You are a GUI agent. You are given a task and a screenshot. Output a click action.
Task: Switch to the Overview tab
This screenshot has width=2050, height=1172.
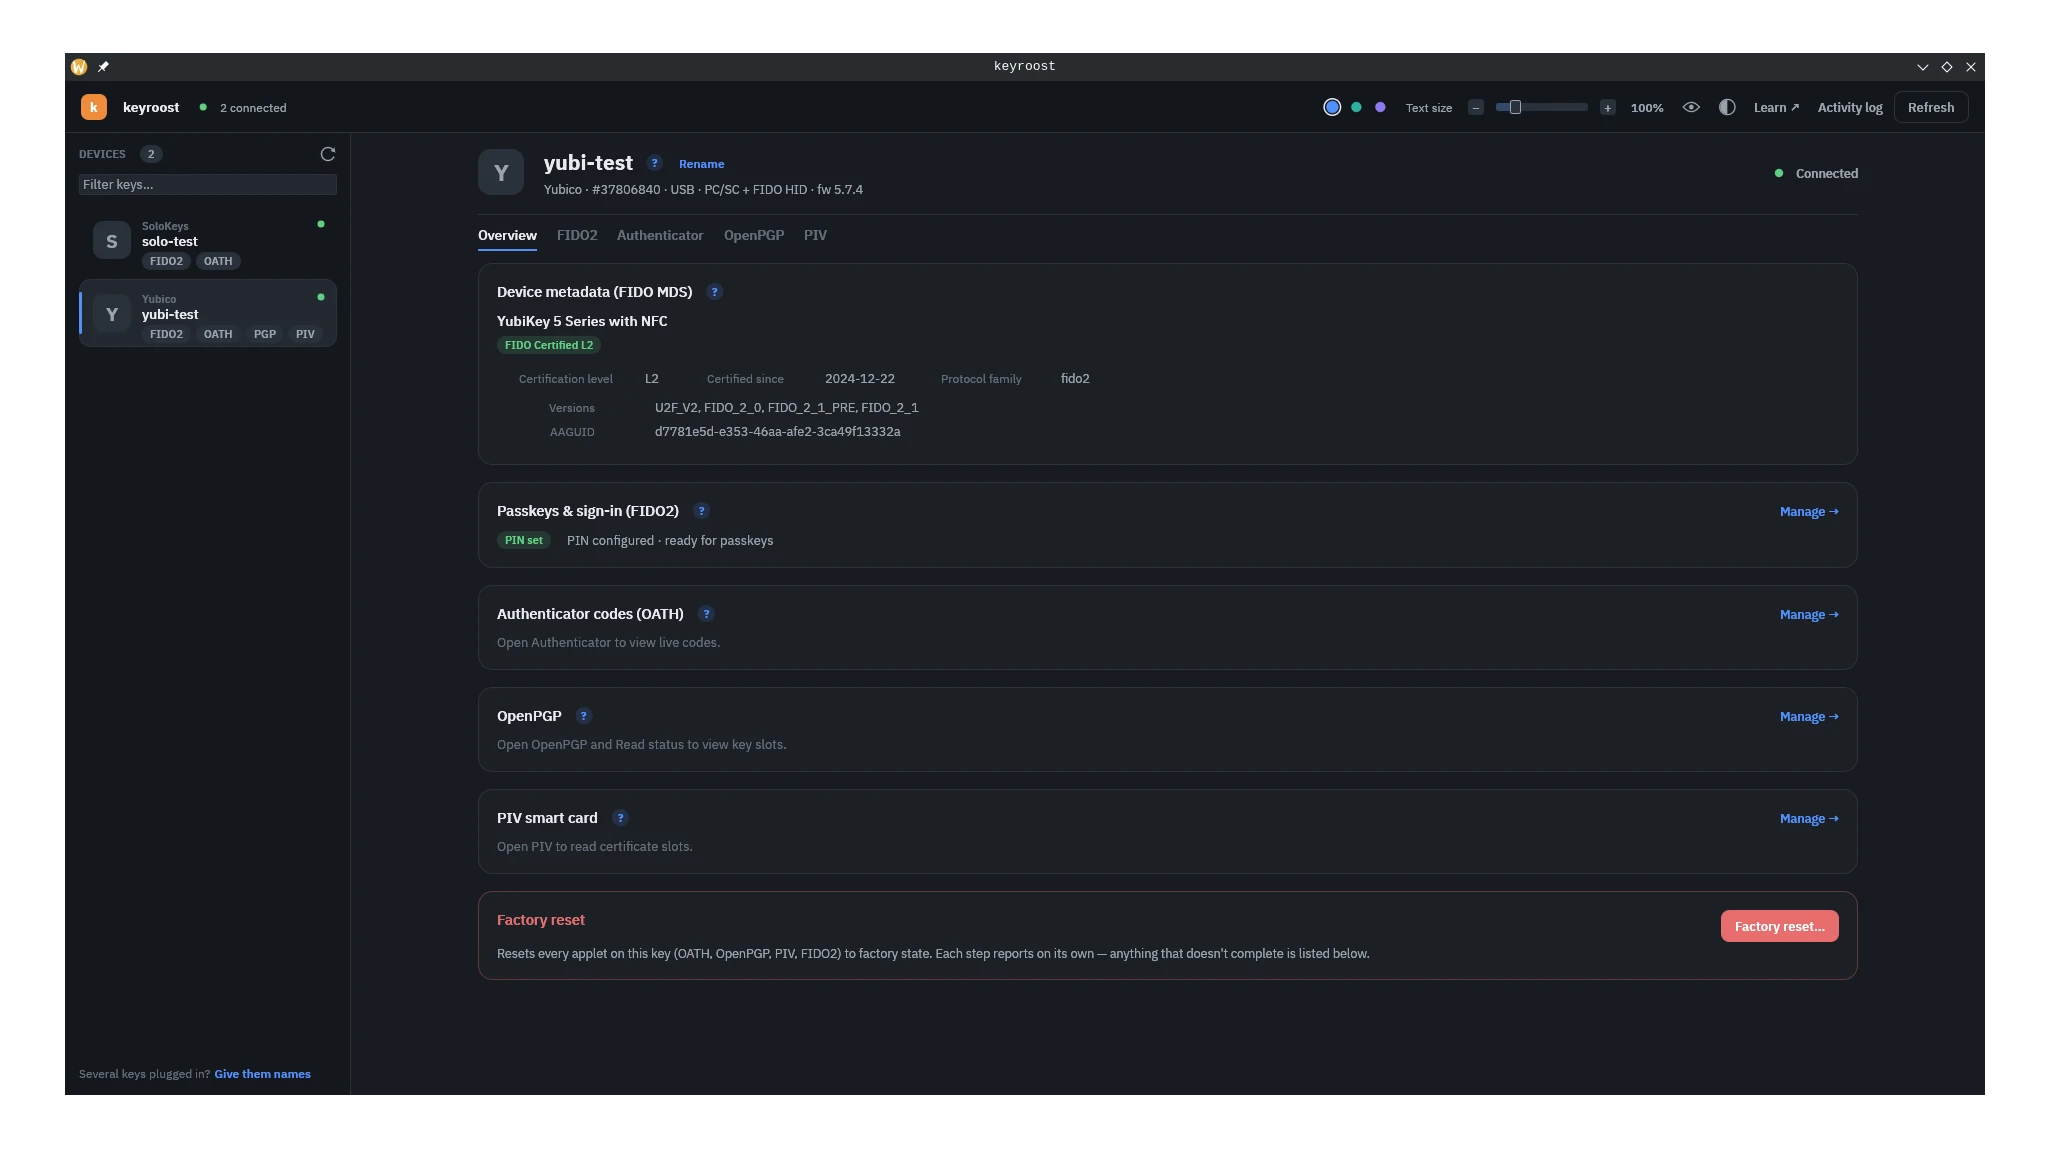coord(507,236)
